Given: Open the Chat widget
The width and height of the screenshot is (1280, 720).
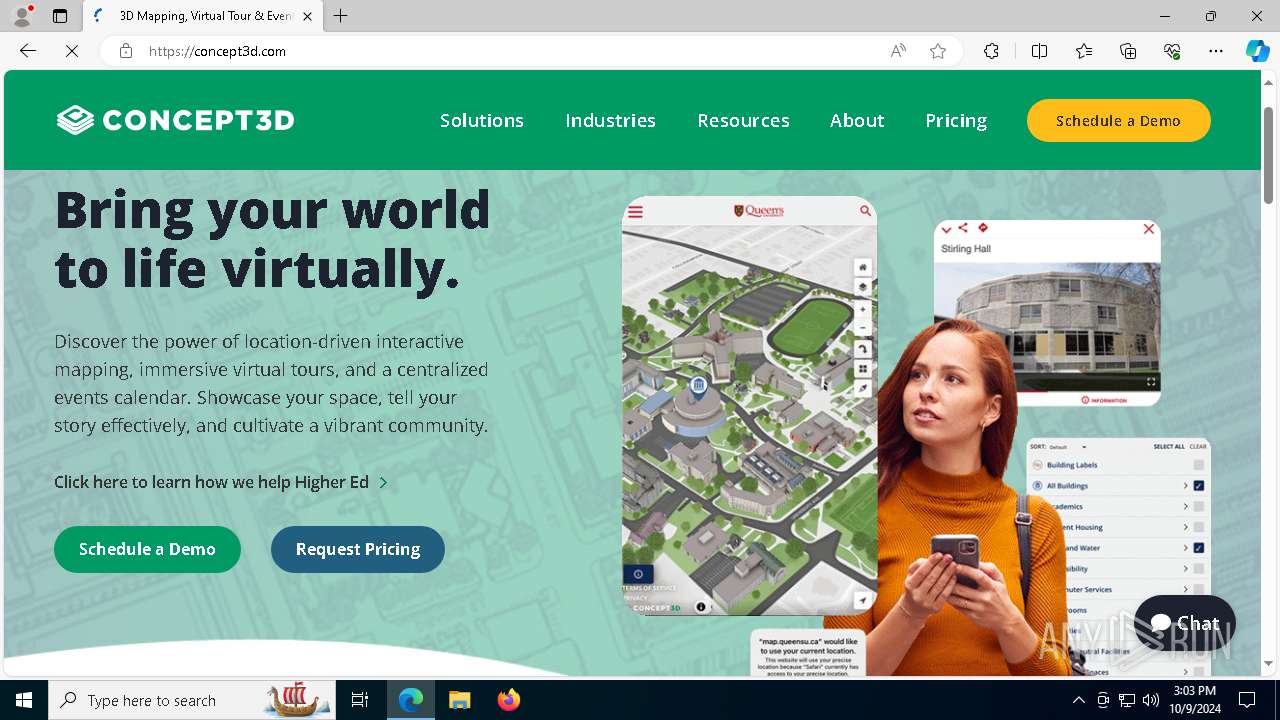Looking at the screenshot, I should [1185, 623].
